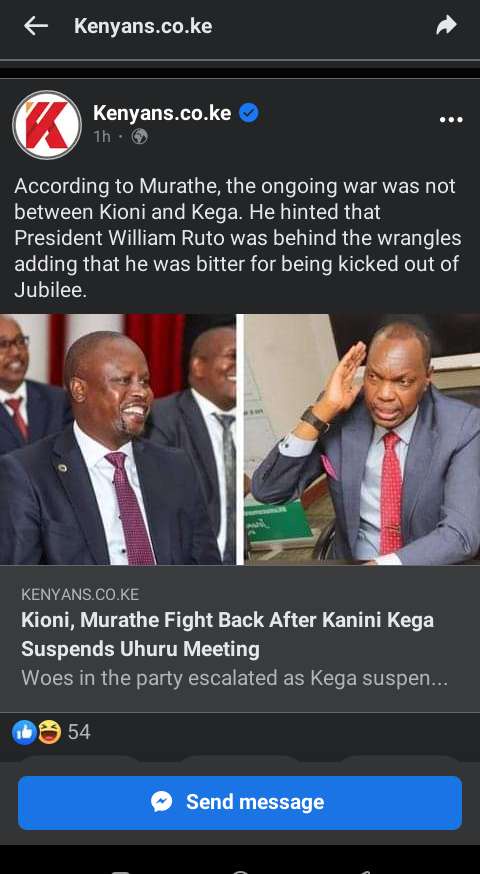Tap the share arrow icon
This screenshot has width=480, height=874.
tap(447, 25)
